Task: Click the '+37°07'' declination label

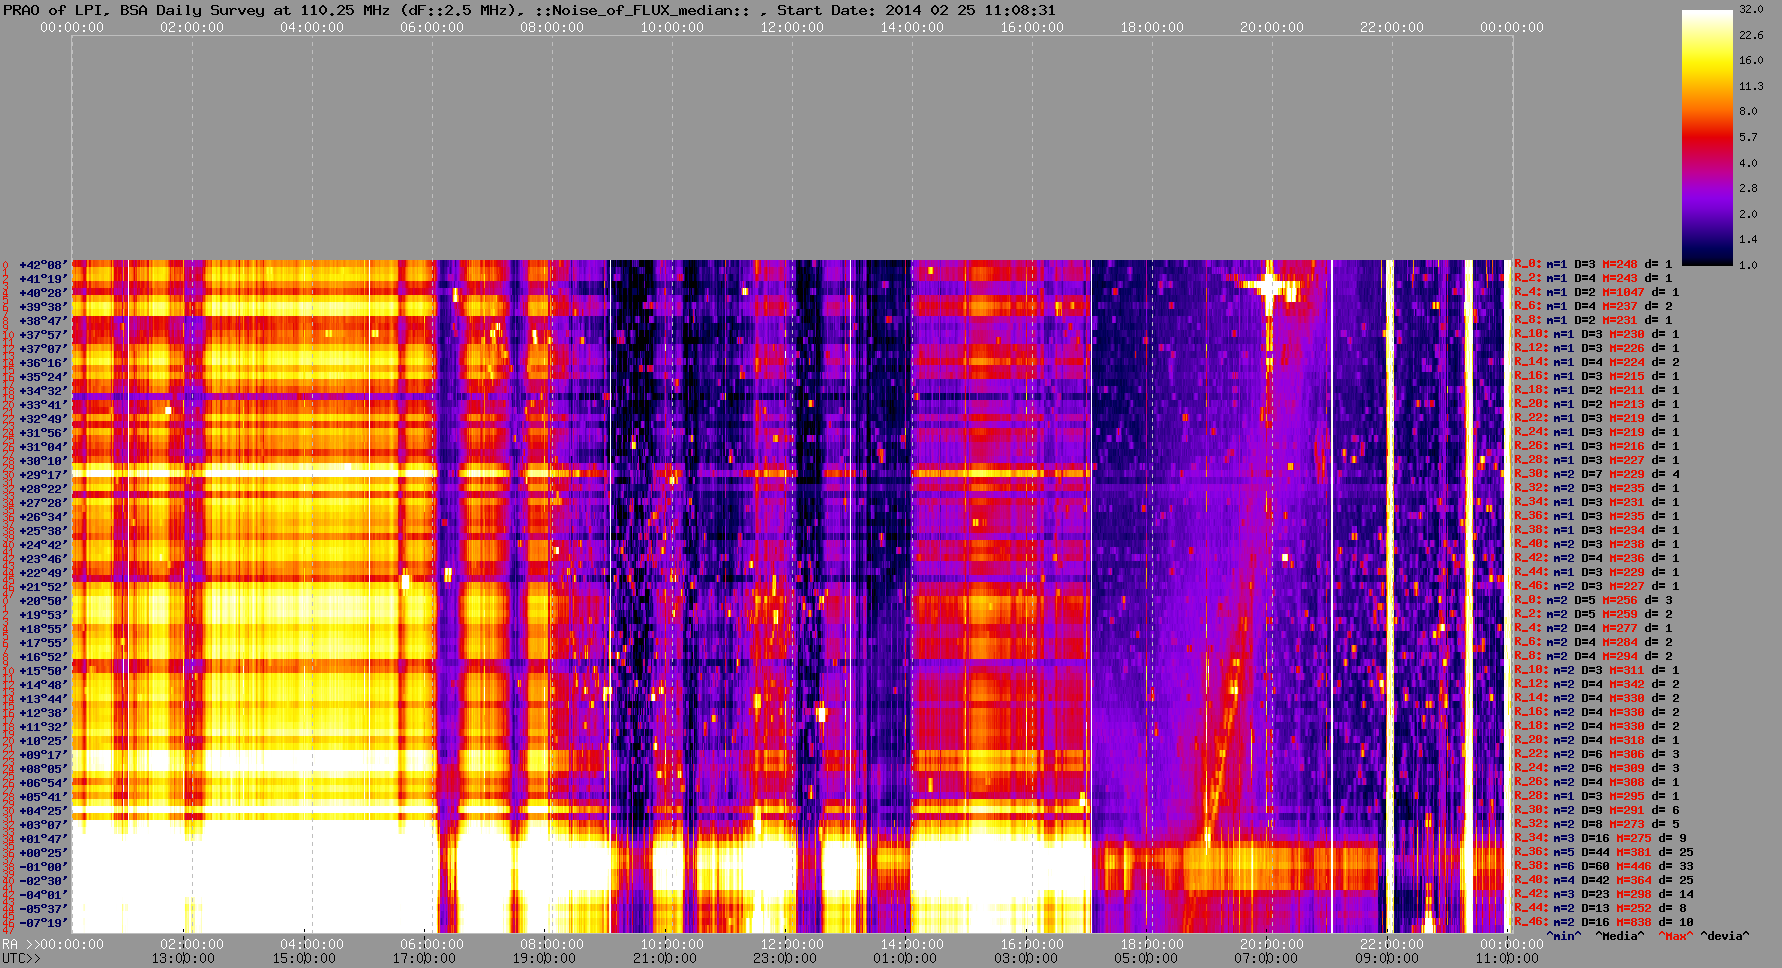Action: [43, 349]
